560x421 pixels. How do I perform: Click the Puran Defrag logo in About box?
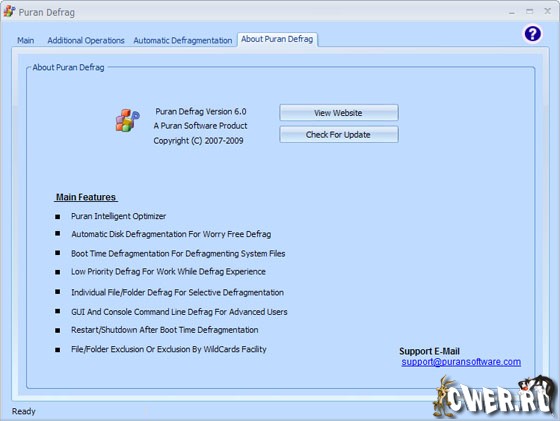[128, 120]
